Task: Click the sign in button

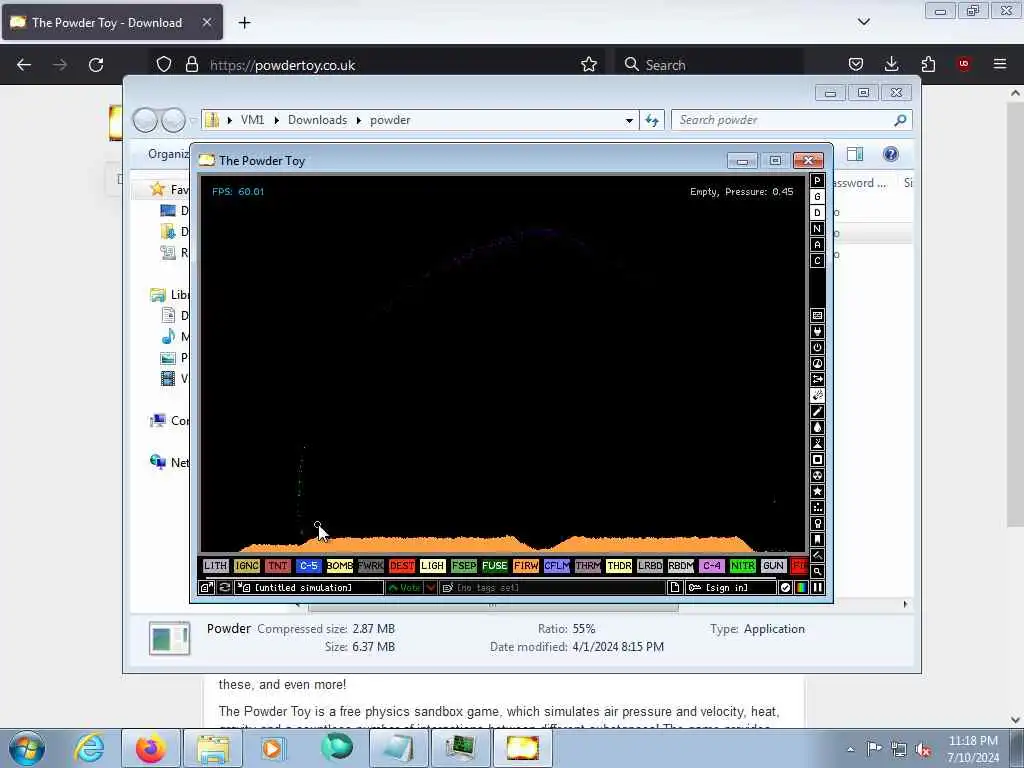Action: tap(730, 587)
